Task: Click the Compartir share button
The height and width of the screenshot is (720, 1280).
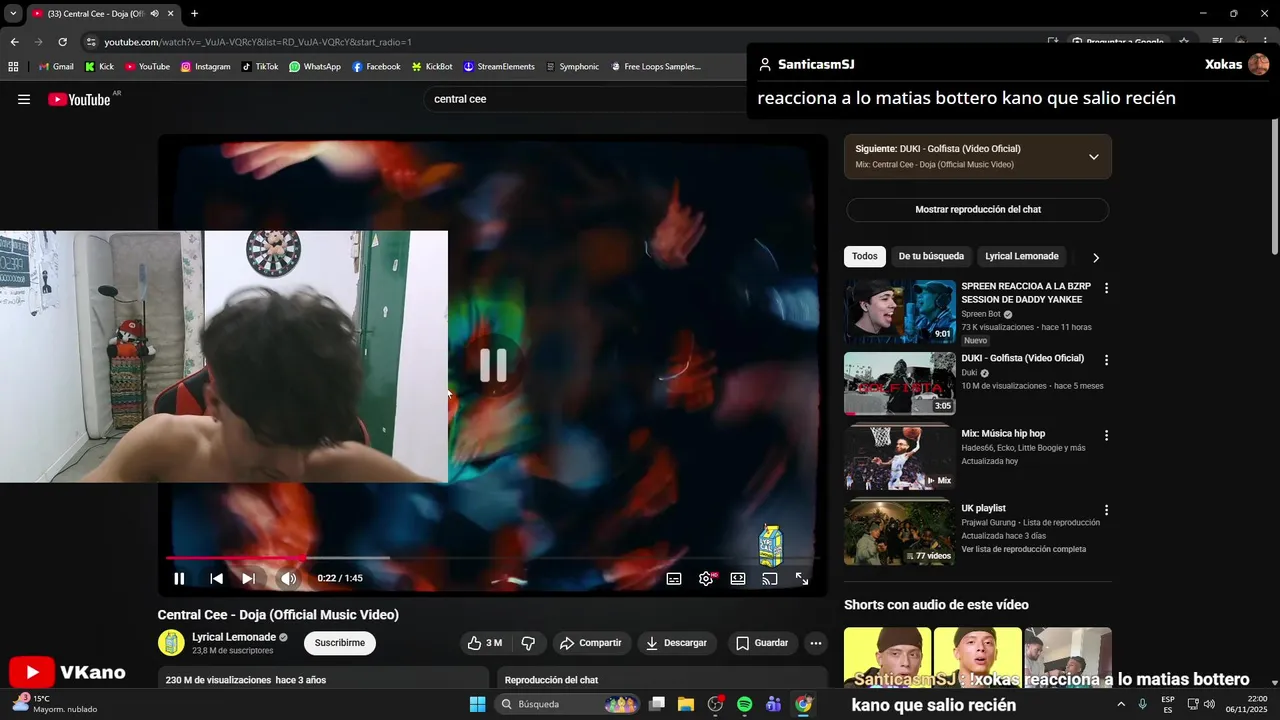Action: (x=590, y=643)
